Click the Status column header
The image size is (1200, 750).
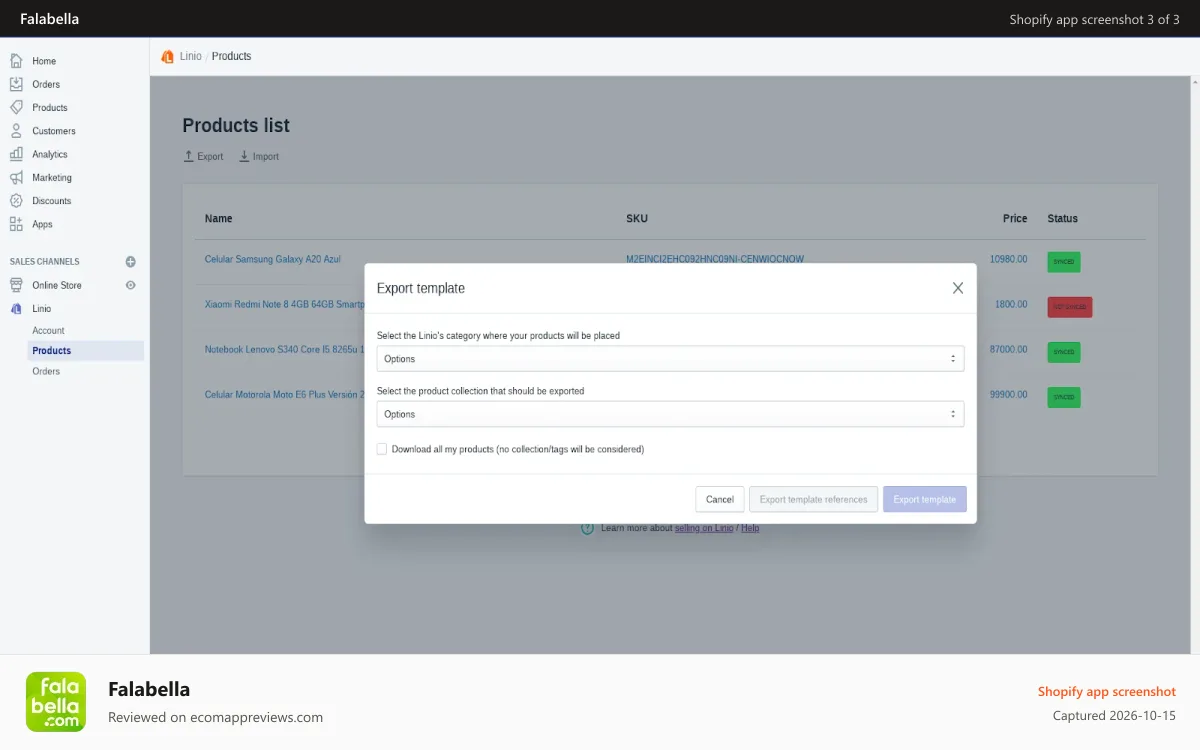1062,218
